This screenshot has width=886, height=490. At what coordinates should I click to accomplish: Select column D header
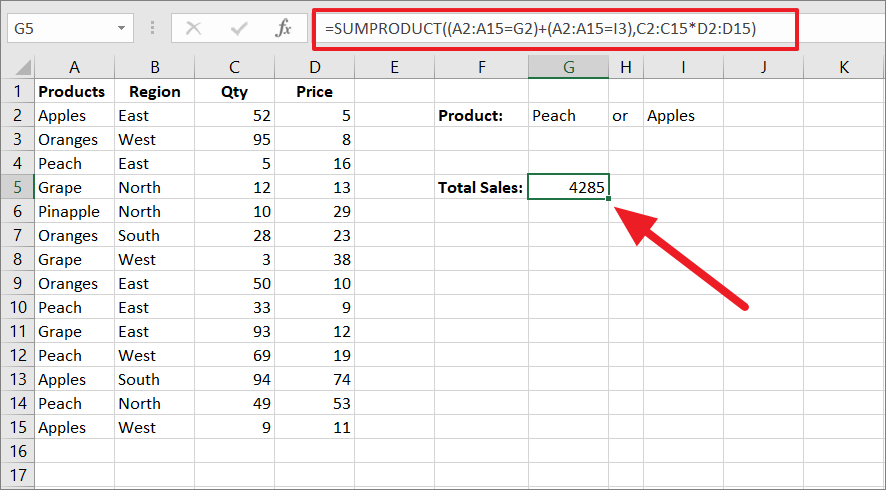pos(315,67)
